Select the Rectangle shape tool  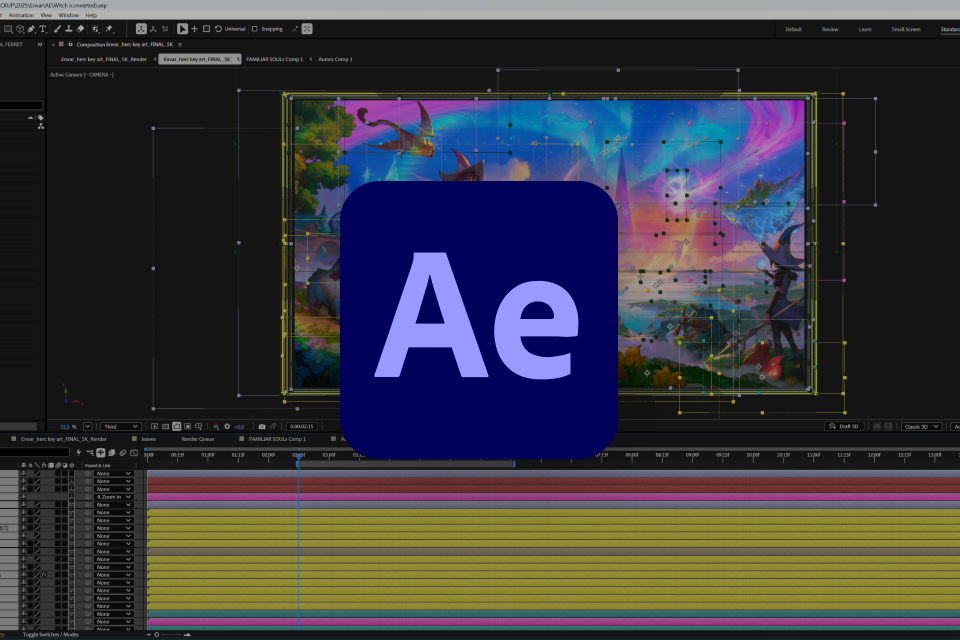coord(8,29)
